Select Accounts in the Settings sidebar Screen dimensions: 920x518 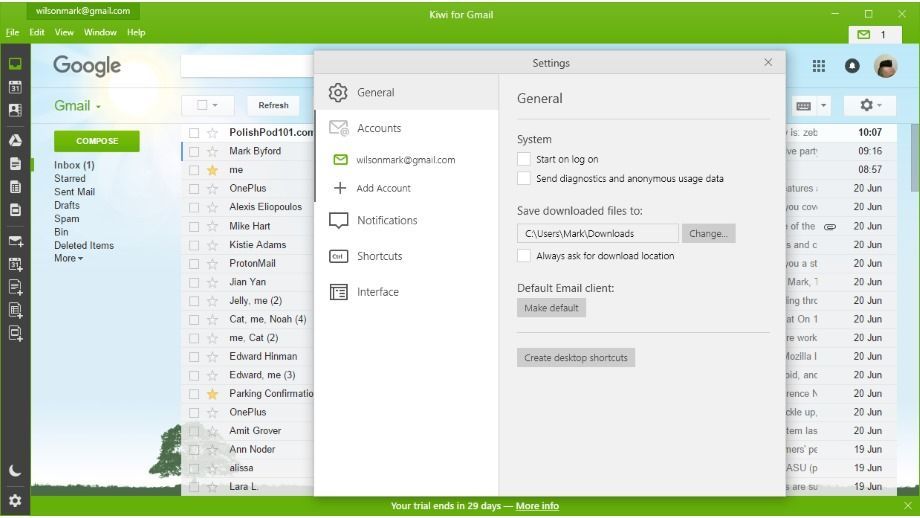click(407, 128)
